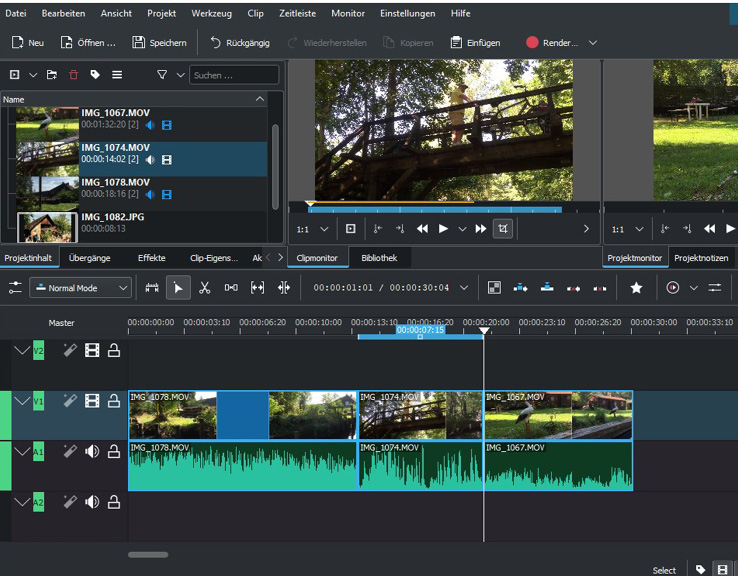Select the razor (scissors) tool
The width and height of the screenshot is (738, 576).
click(x=204, y=288)
